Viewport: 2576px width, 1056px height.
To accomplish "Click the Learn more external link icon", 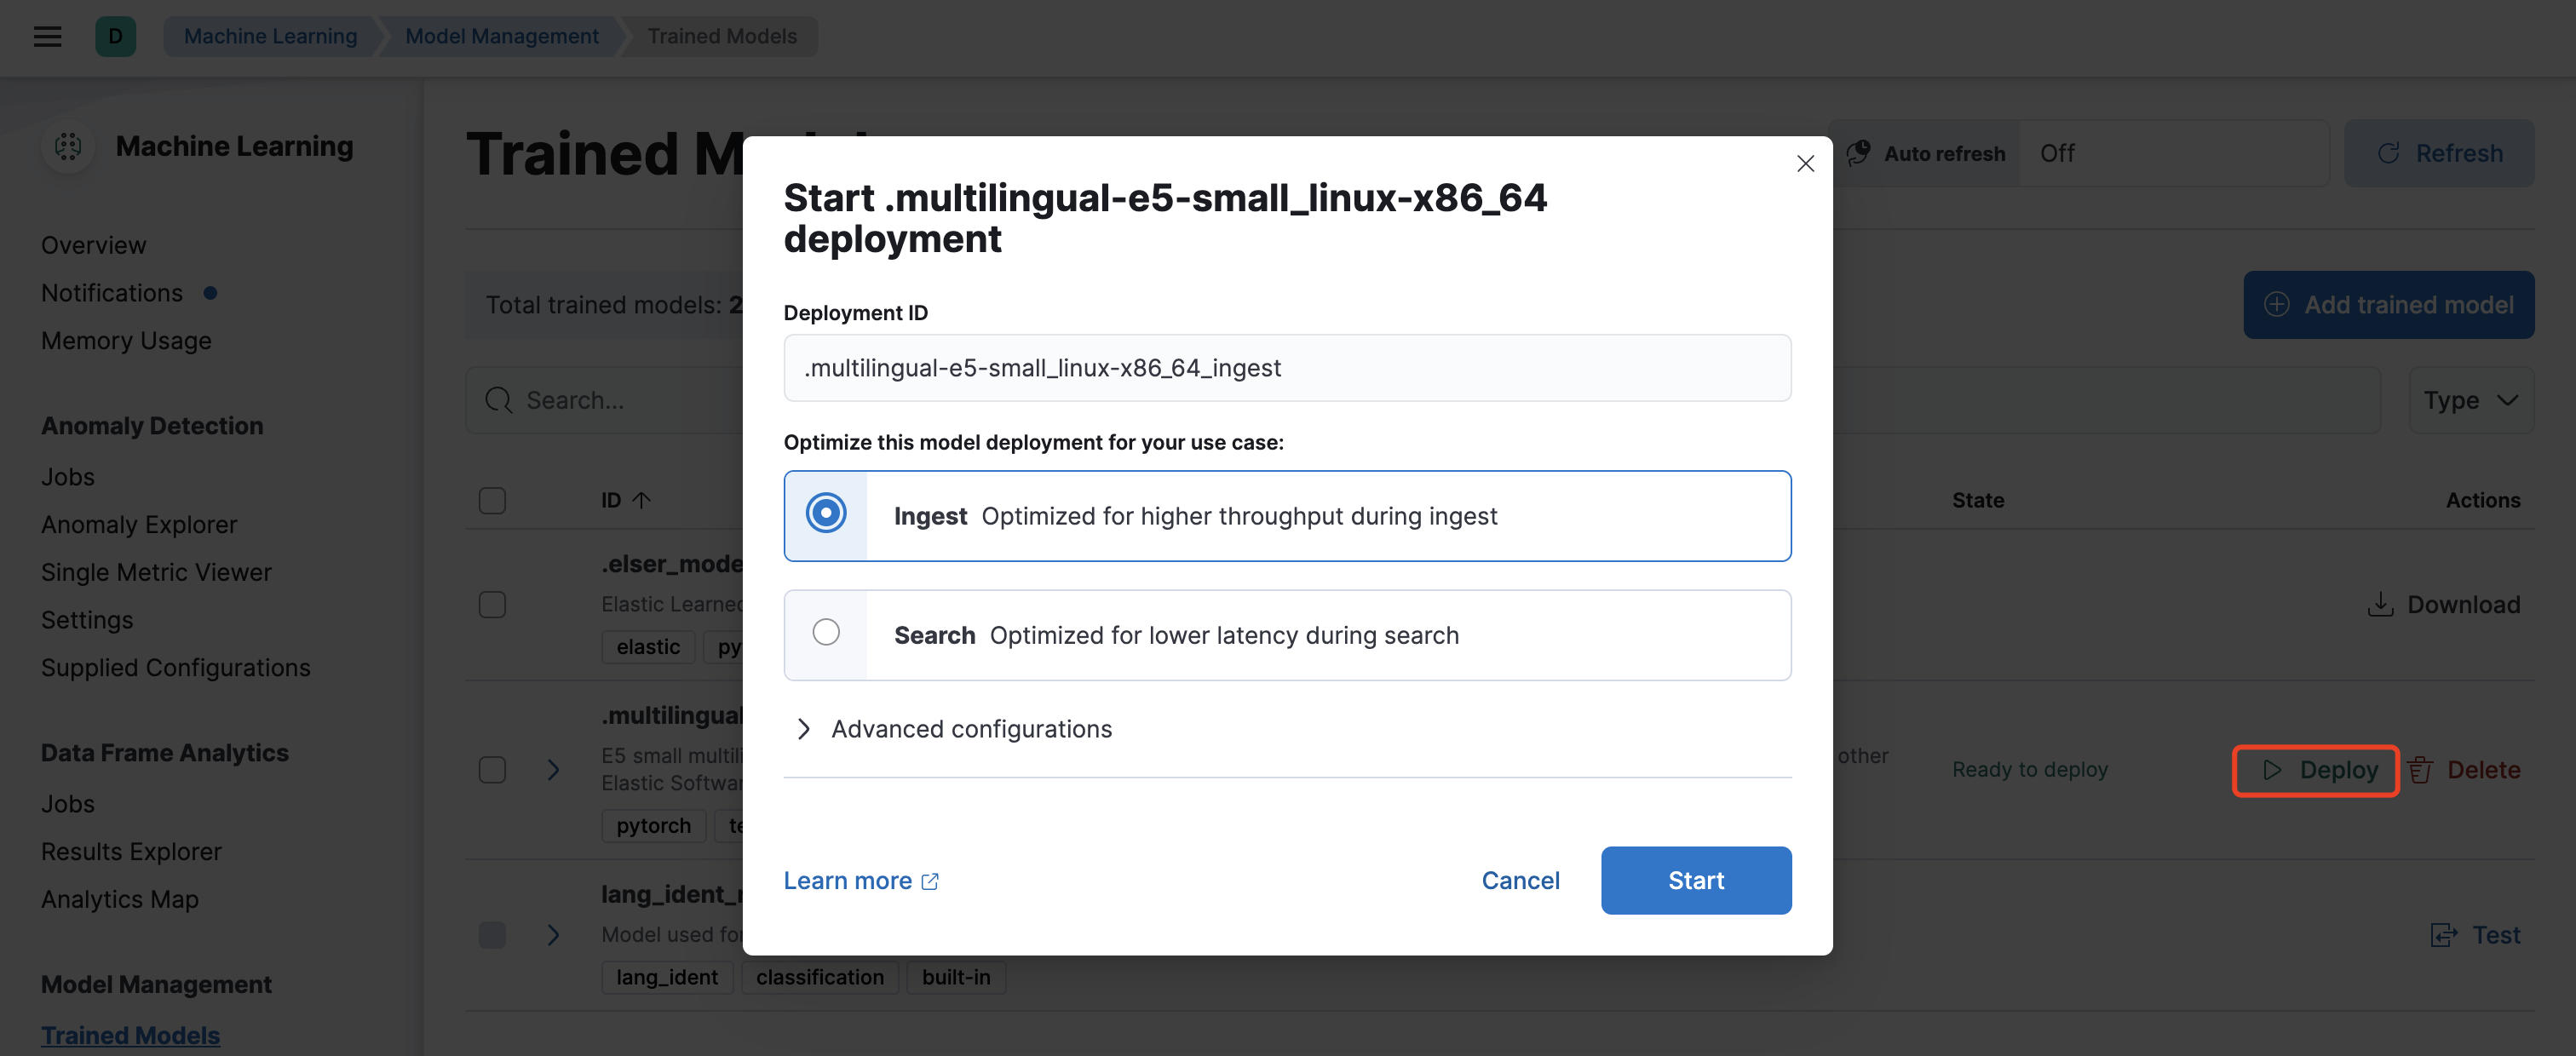I will (930, 881).
